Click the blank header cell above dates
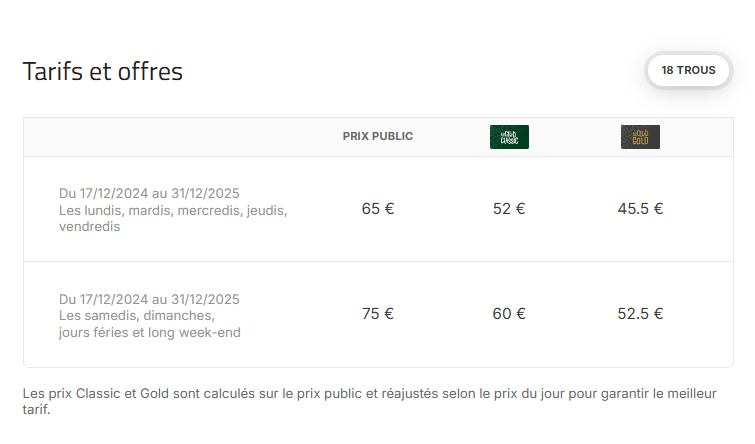Image resolution: width=755 pixels, height=444 pixels. 169,137
